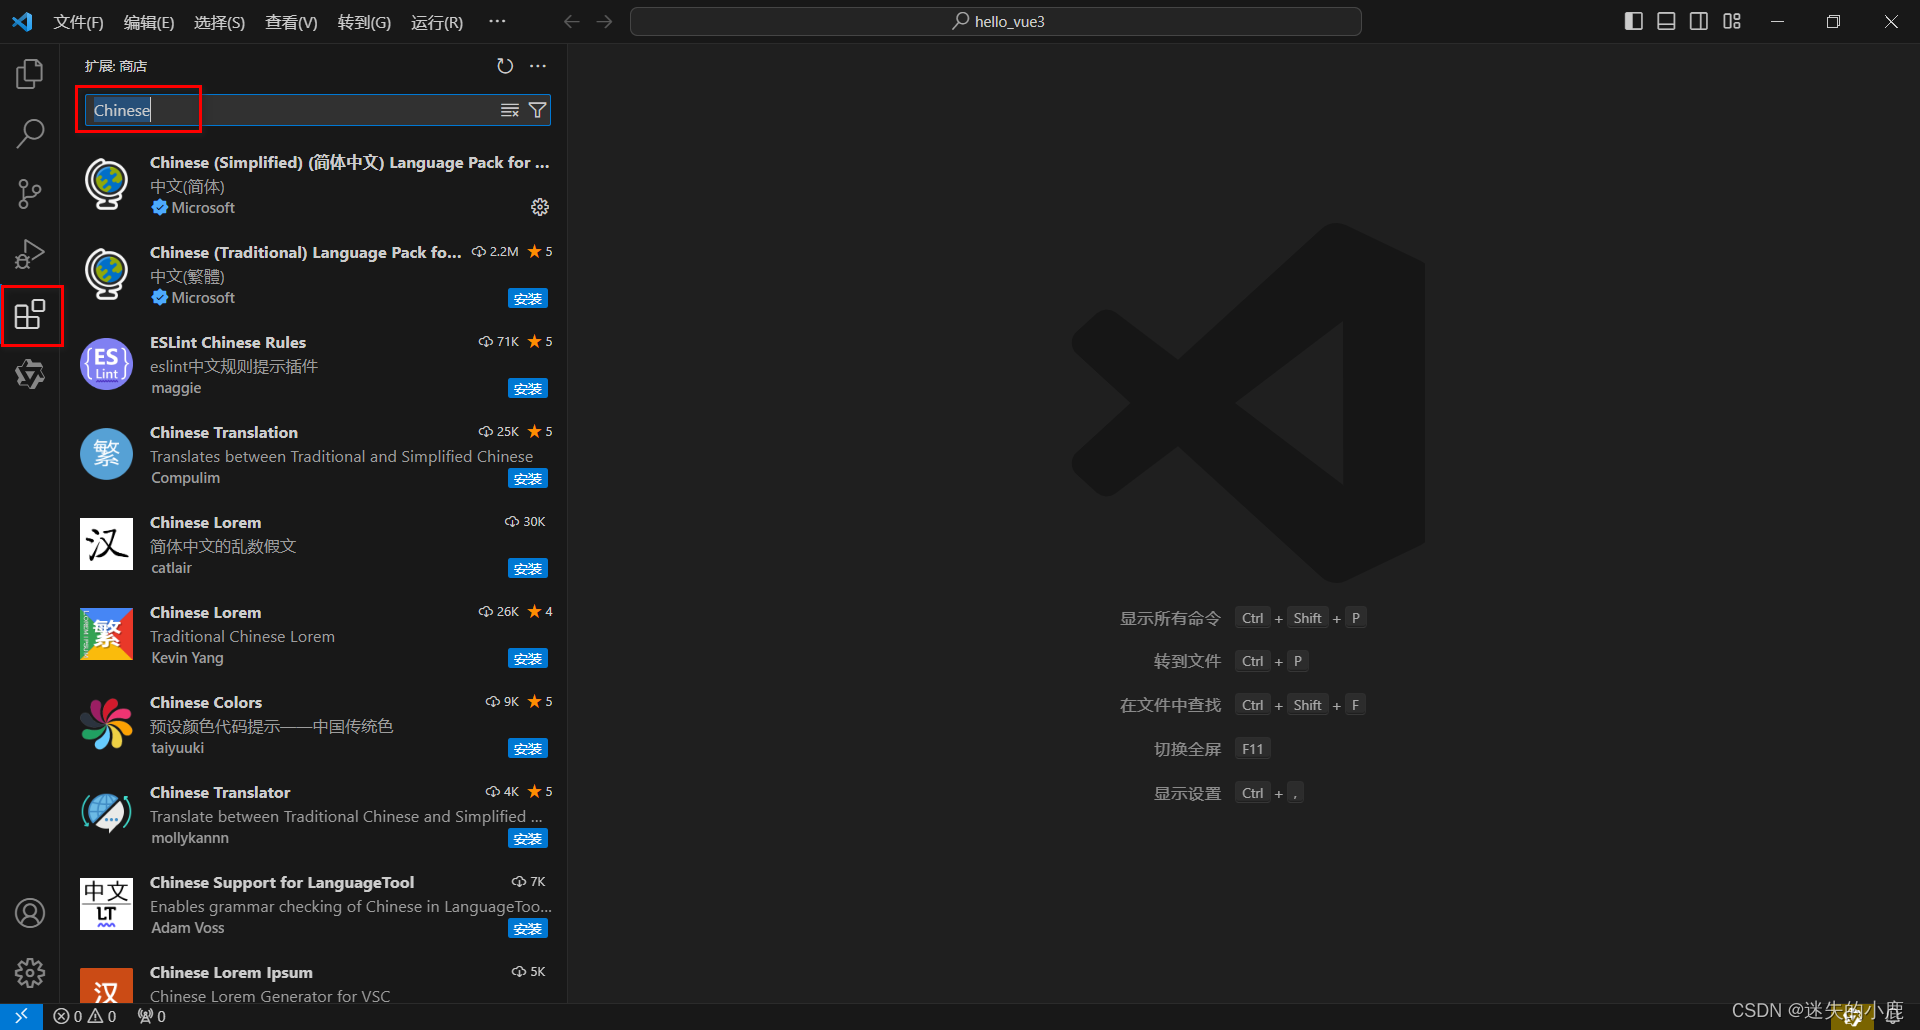Click Microsoft publisher under Traditional pack
The height and width of the screenshot is (1030, 1920).
(x=203, y=298)
